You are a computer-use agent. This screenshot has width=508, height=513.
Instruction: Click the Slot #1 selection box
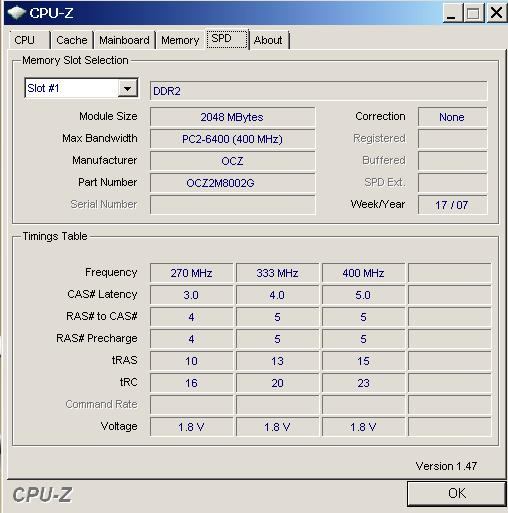tap(81, 88)
